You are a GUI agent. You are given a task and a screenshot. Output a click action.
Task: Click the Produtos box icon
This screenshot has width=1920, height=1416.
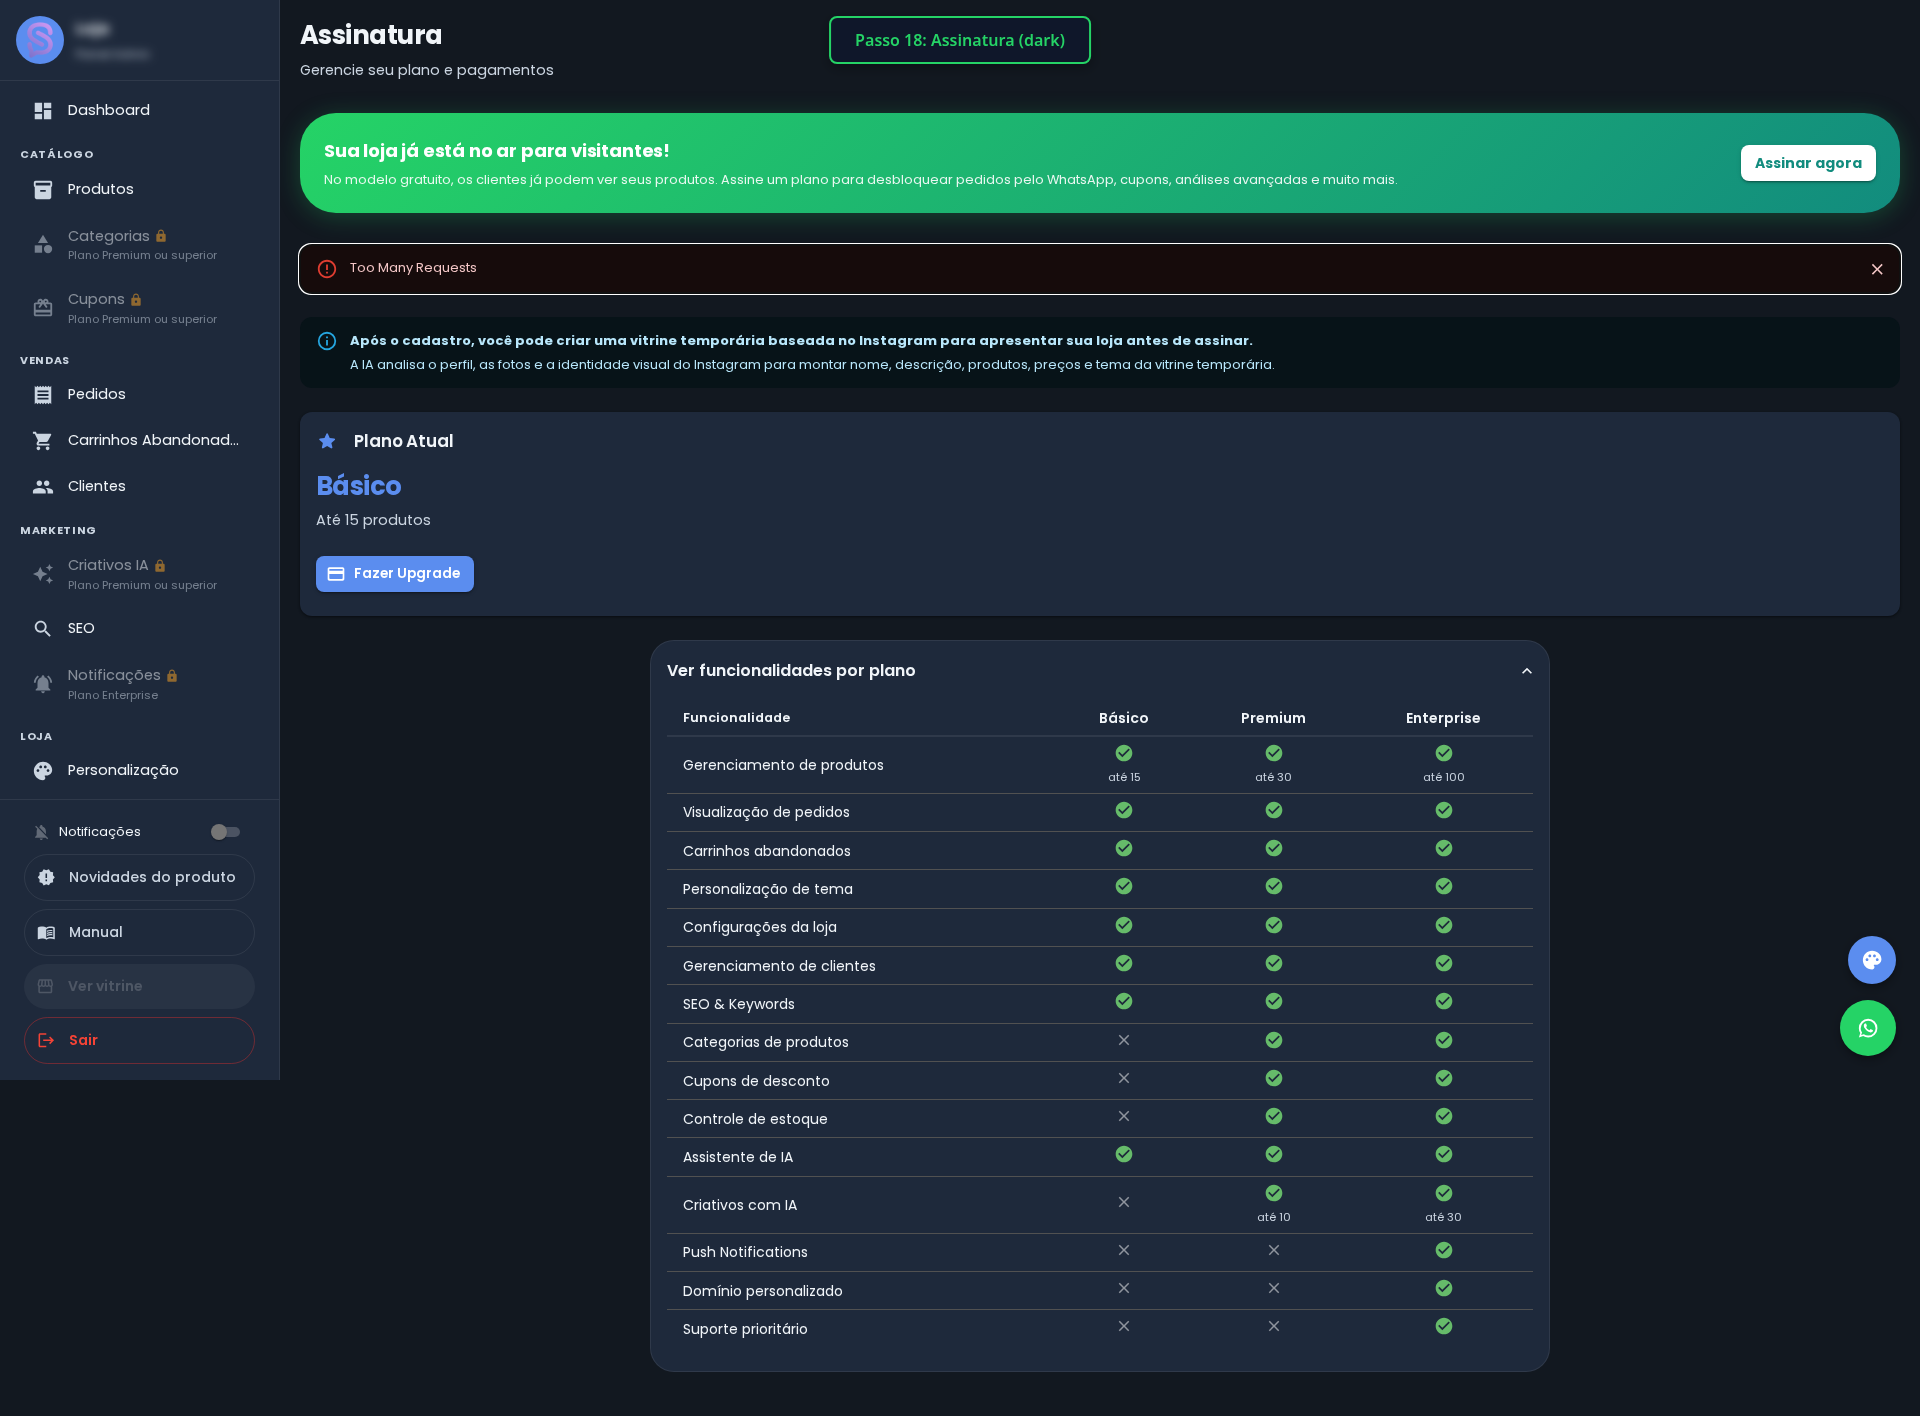click(x=43, y=190)
